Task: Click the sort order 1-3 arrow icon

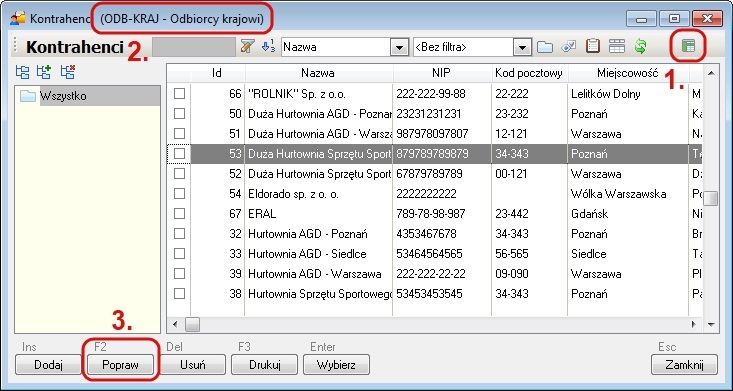Action: click(268, 46)
